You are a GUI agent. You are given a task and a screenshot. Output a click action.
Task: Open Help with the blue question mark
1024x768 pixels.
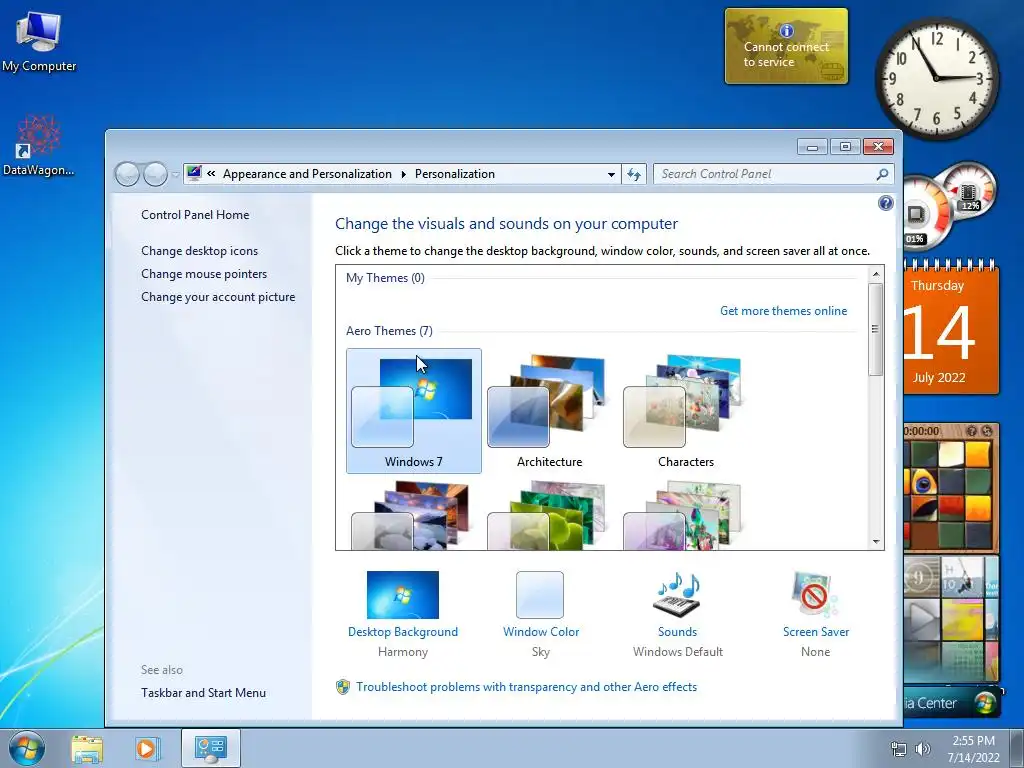[x=886, y=203]
